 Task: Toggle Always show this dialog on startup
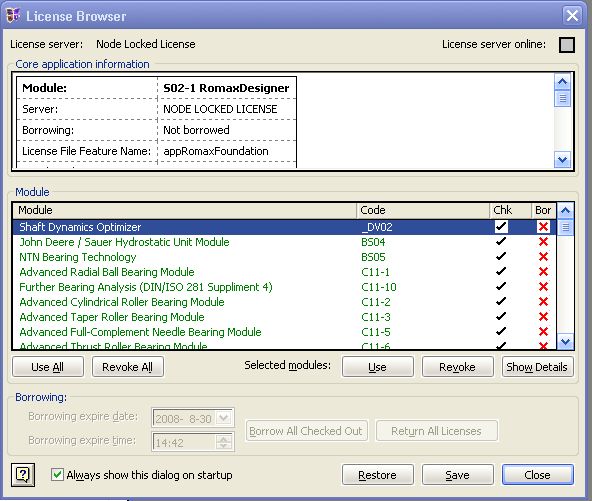pyautogui.click(x=57, y=475)
